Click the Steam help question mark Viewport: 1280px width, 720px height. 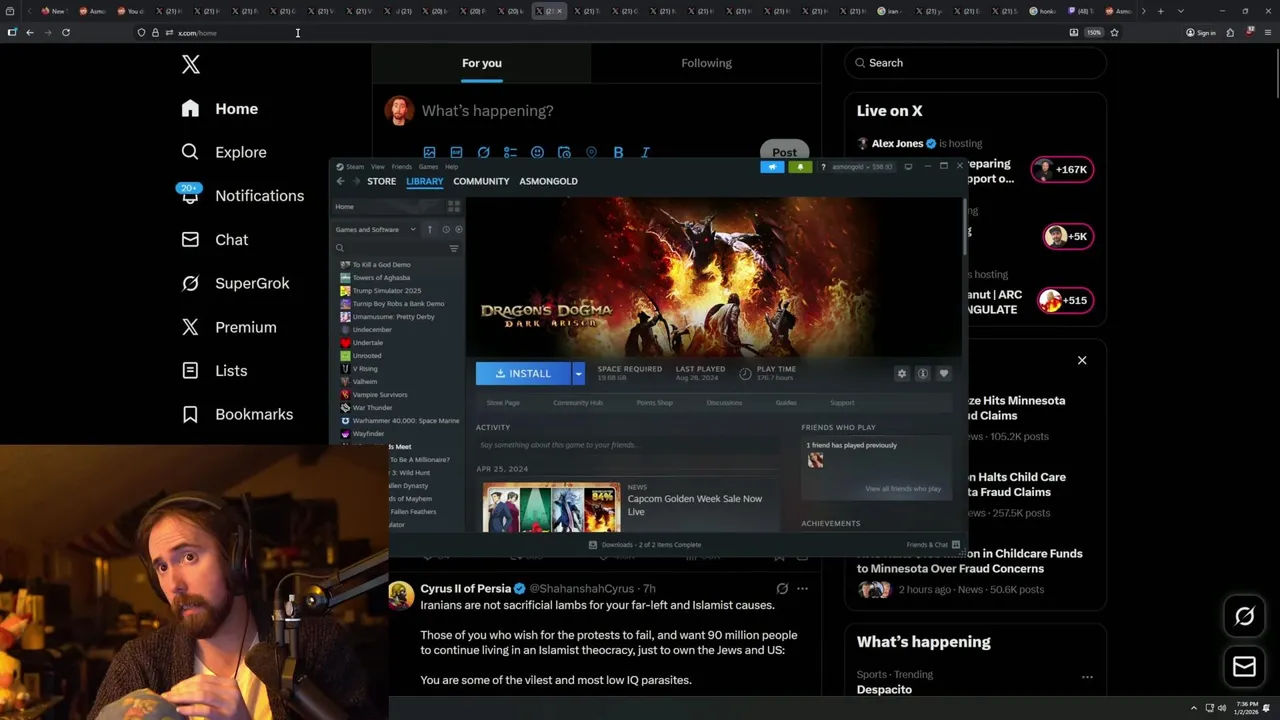point(823,167)
